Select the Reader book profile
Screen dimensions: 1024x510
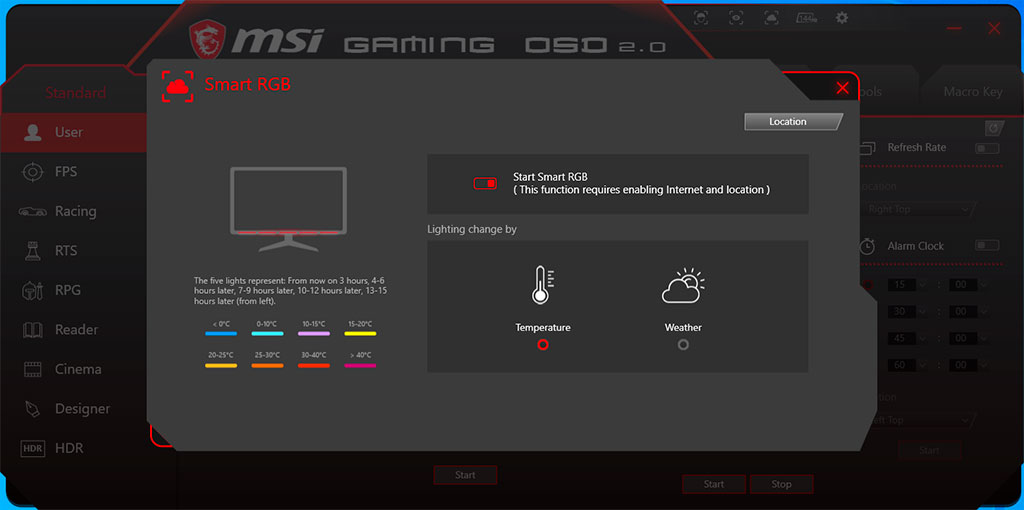[x=73, y=330]
